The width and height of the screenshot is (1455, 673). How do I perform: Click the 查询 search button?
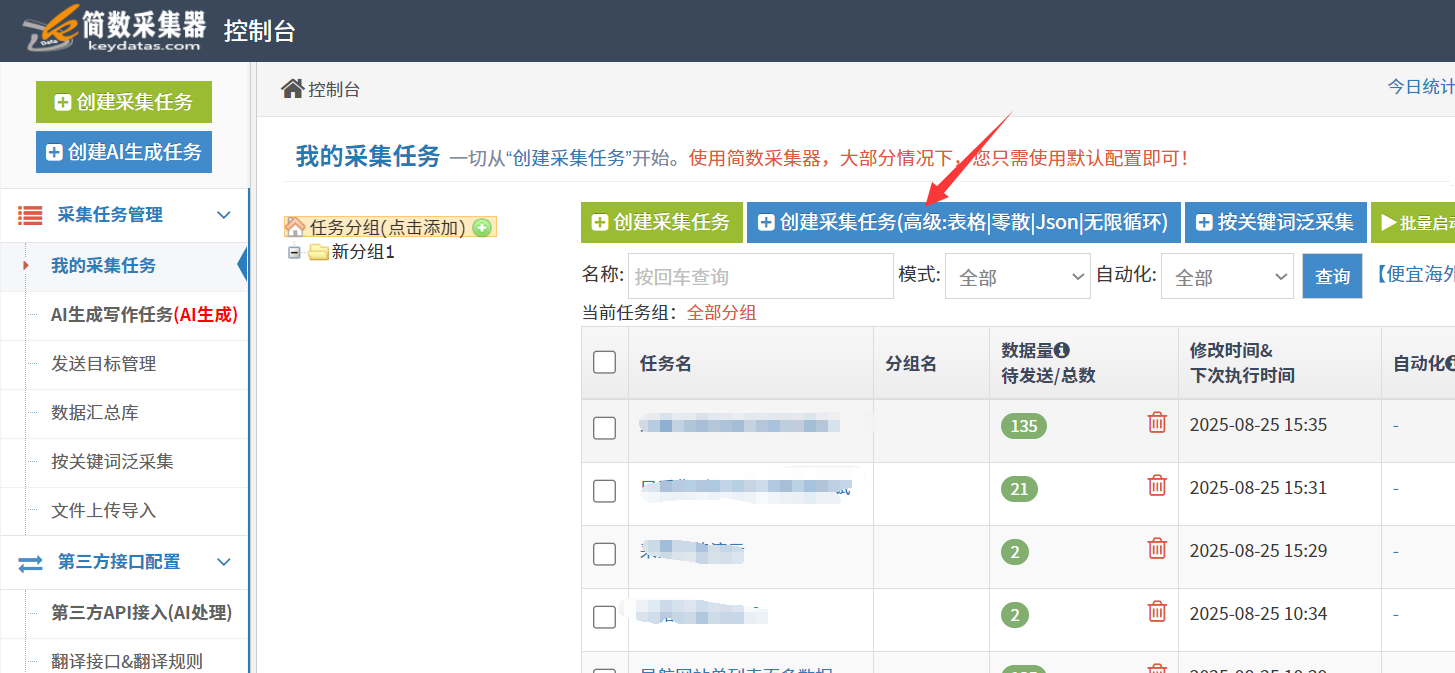tap(1332, 277)
